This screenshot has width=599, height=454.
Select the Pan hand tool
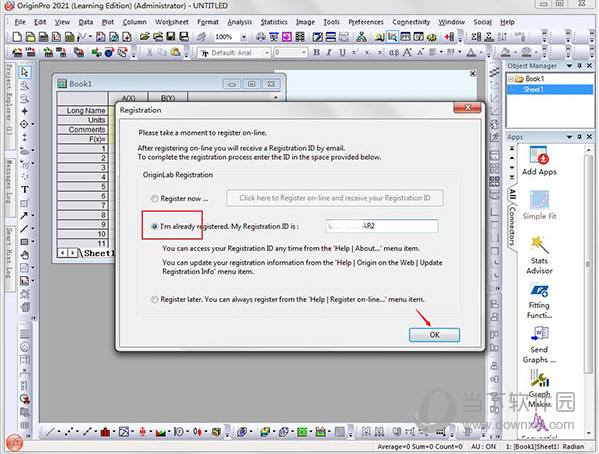click(24, 255)
